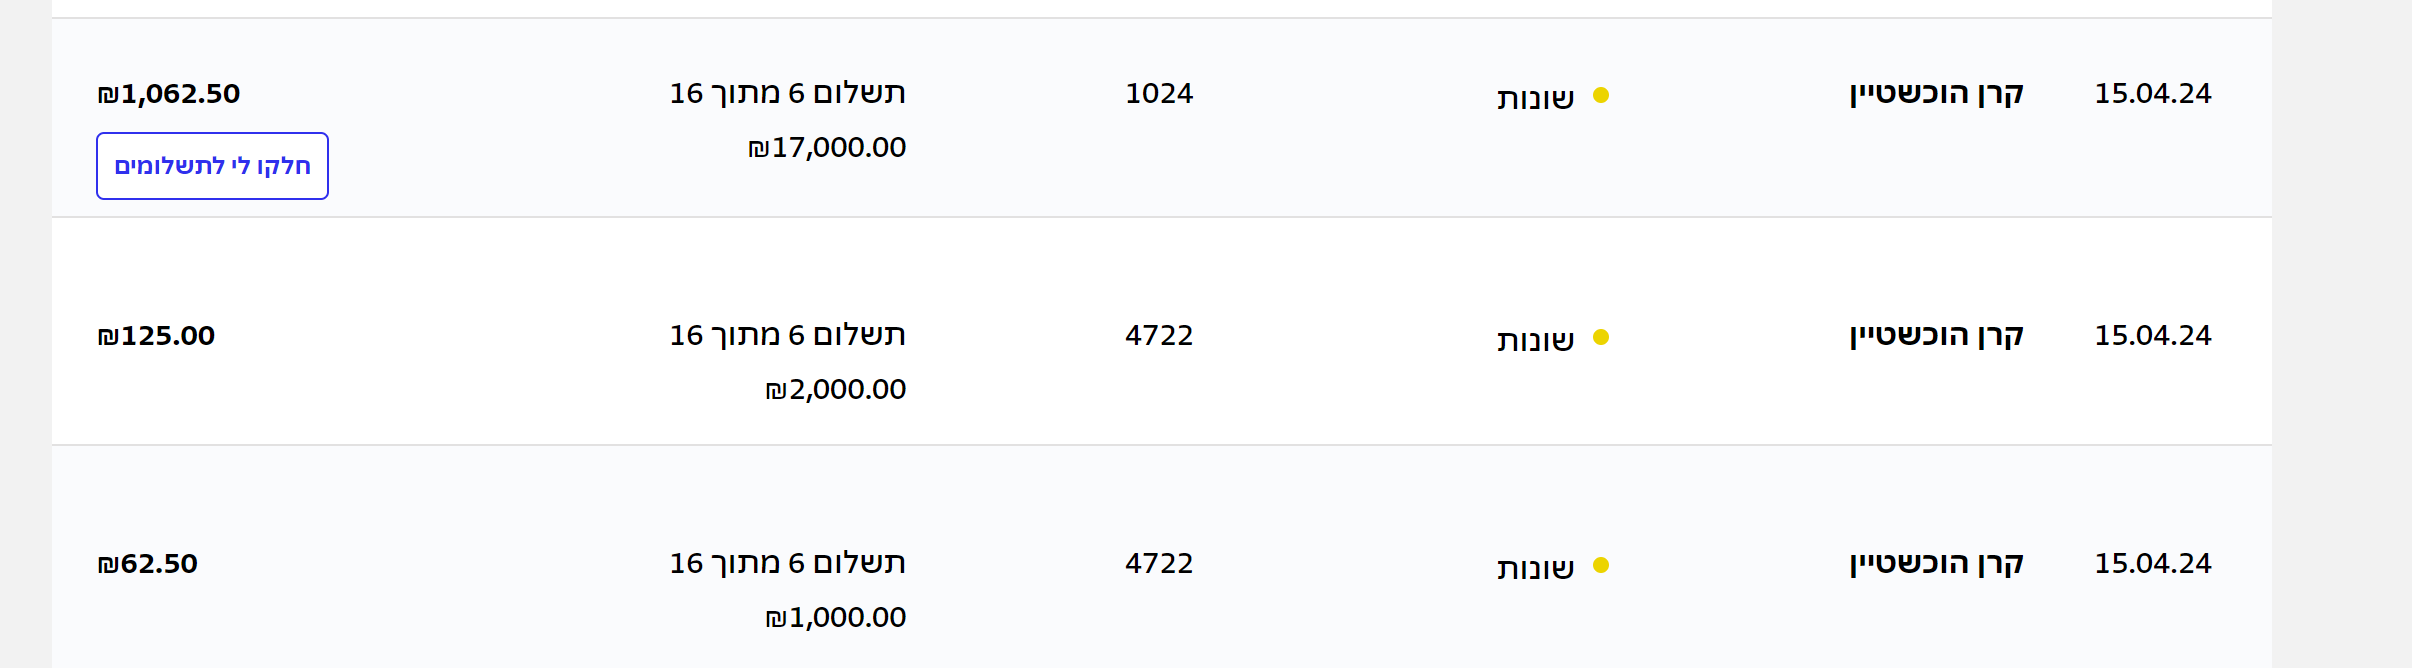Open merchant קרן הוכשטיין in ₪62.50 row
Viewport: 2412px width, 668px height.
(x=1936, y=564)
